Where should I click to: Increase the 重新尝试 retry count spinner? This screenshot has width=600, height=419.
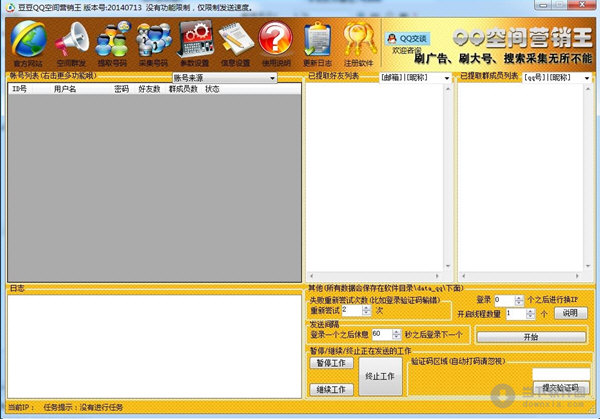click(366, 308)
